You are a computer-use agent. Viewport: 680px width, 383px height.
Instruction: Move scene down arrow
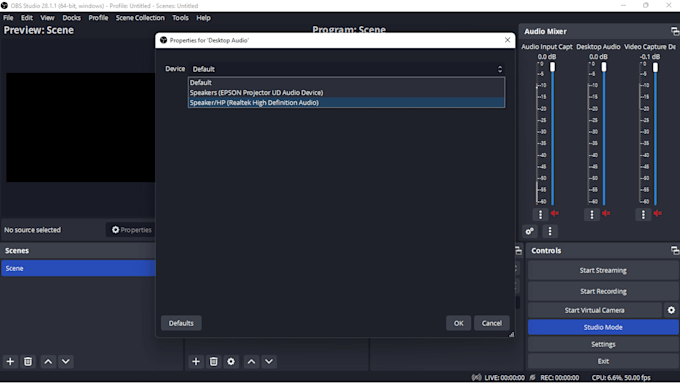(66, 361)
